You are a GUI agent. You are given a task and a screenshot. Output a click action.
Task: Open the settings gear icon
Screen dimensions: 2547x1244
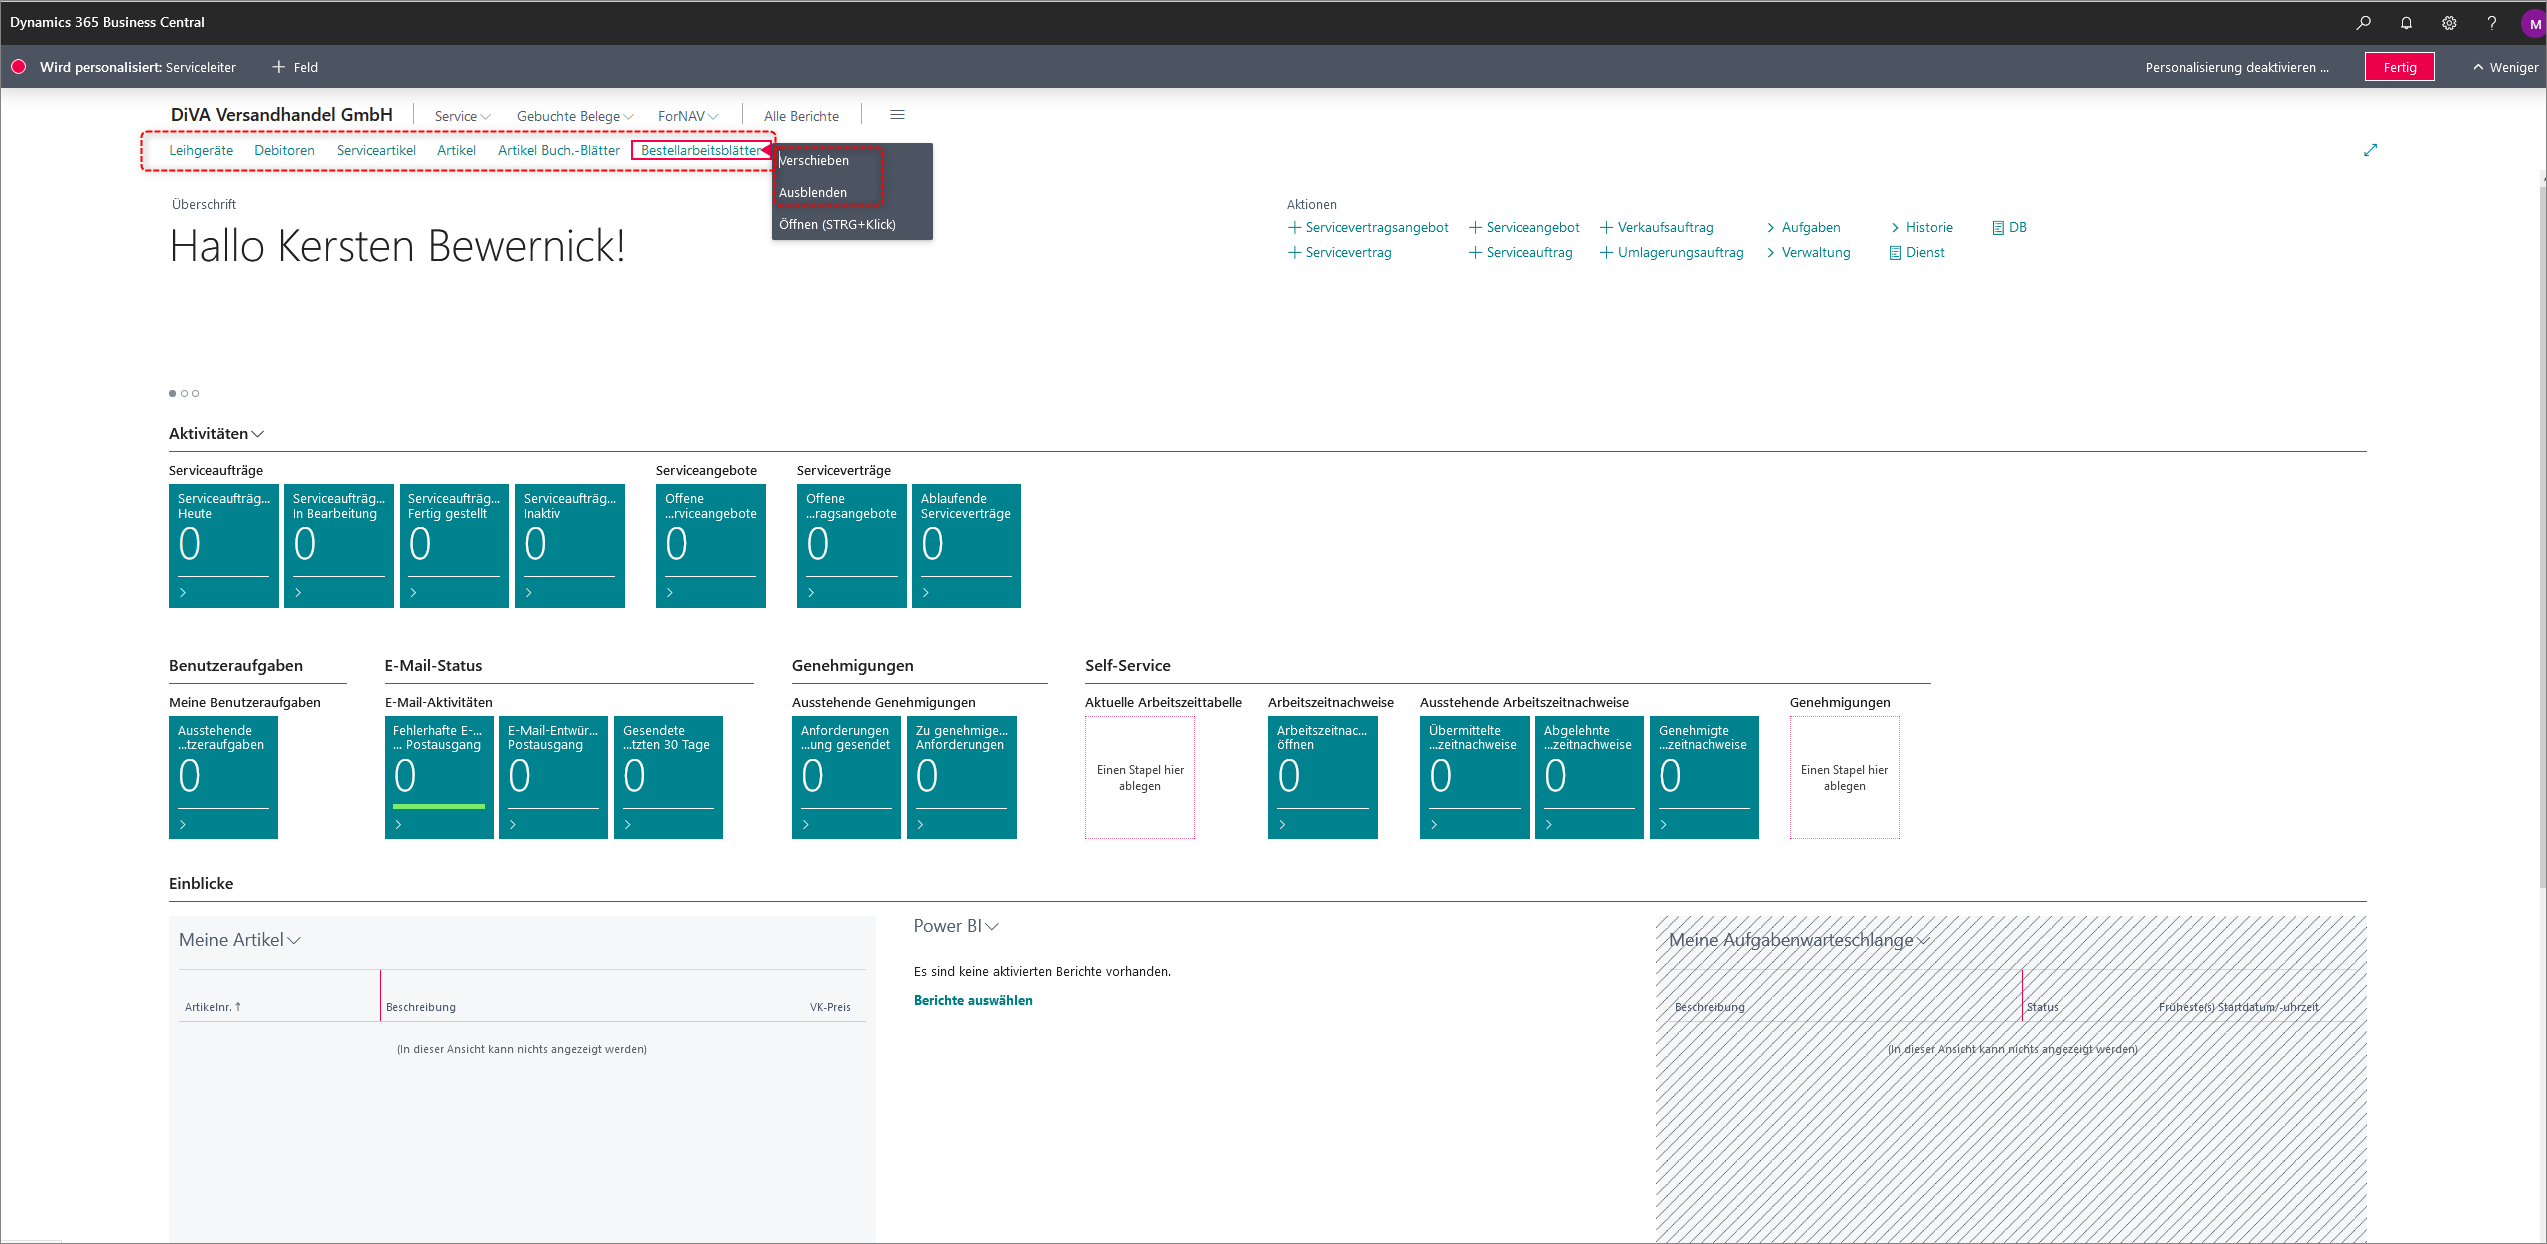coord(2449,23)
